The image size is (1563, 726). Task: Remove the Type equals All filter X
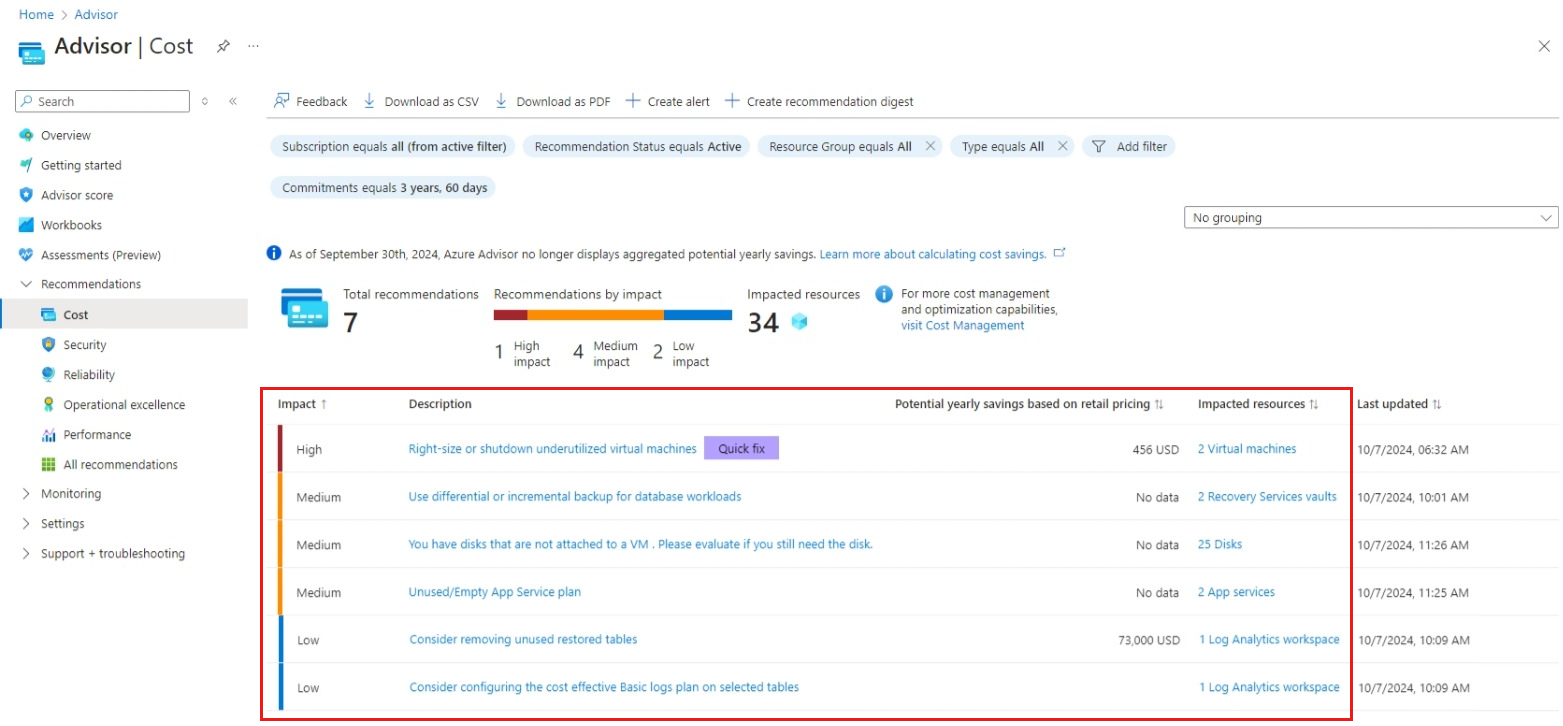[1062, 146]
